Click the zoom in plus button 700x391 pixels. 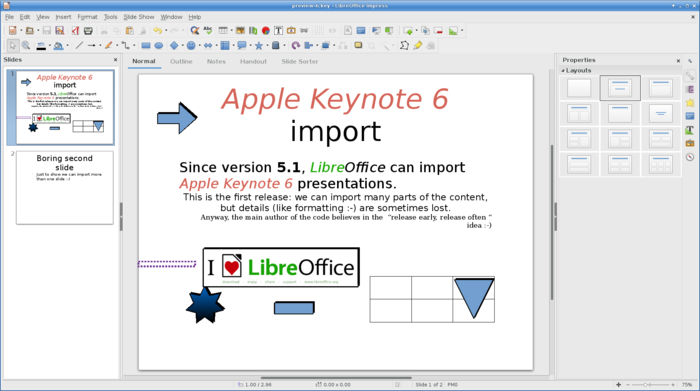[x=673, y=384]
